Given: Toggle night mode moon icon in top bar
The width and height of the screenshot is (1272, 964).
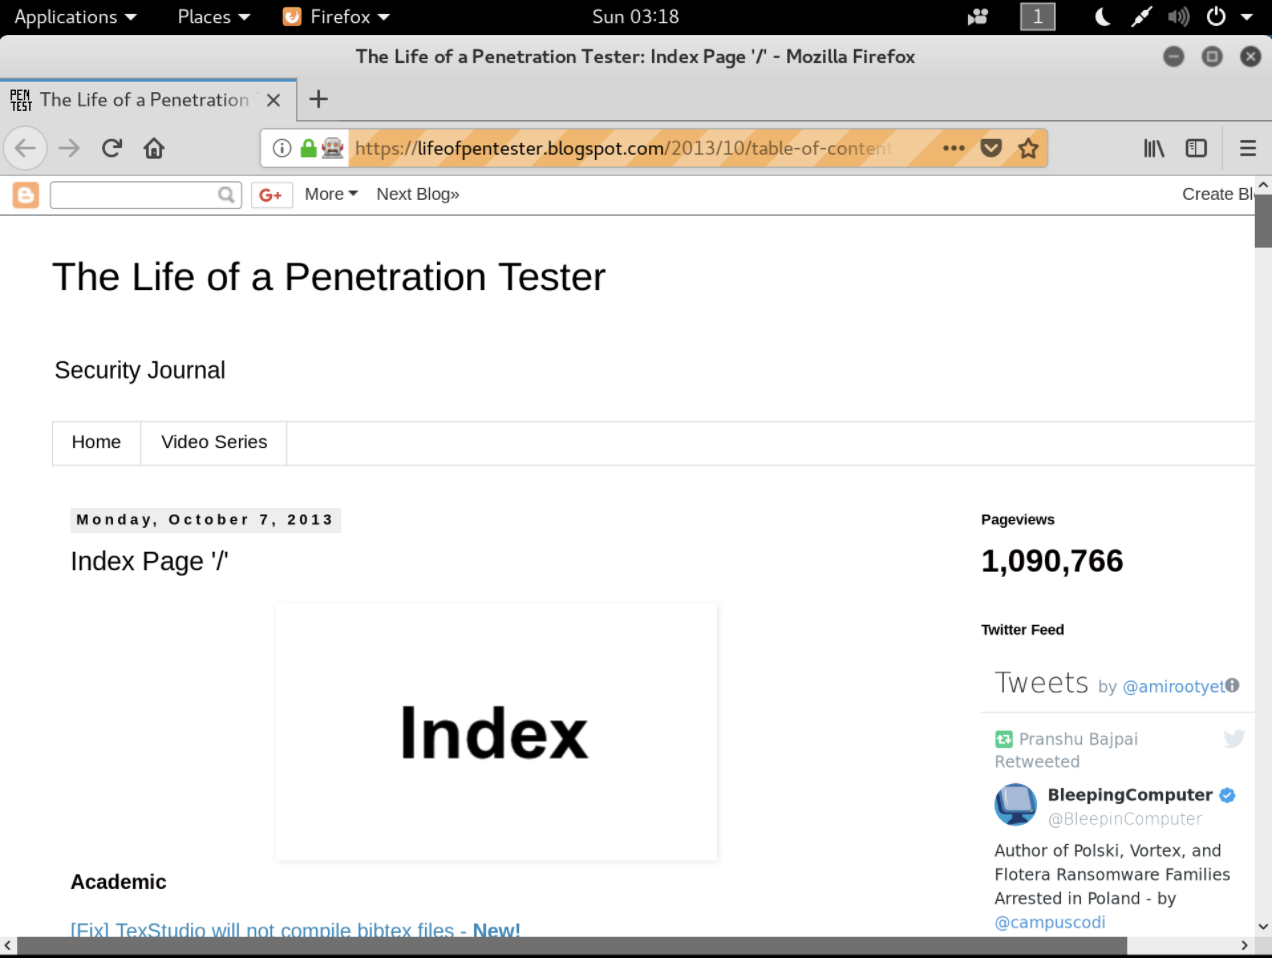Looking at the screenshot, I should pos(1103,17).
